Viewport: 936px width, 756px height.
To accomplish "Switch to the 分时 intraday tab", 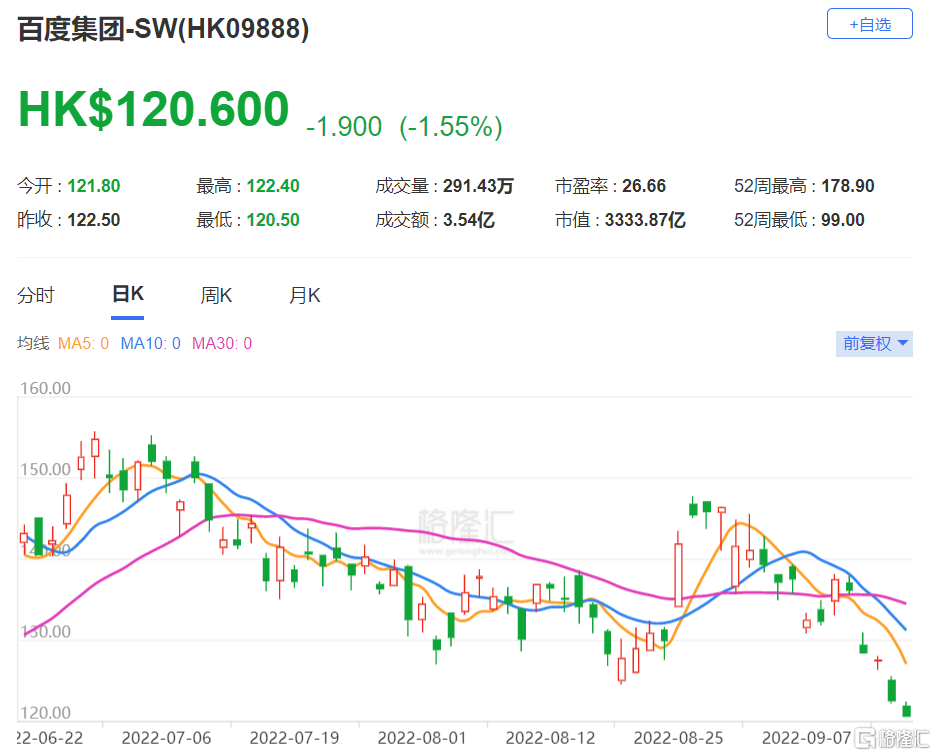I will pyautogui.click(x=38, y=295).
